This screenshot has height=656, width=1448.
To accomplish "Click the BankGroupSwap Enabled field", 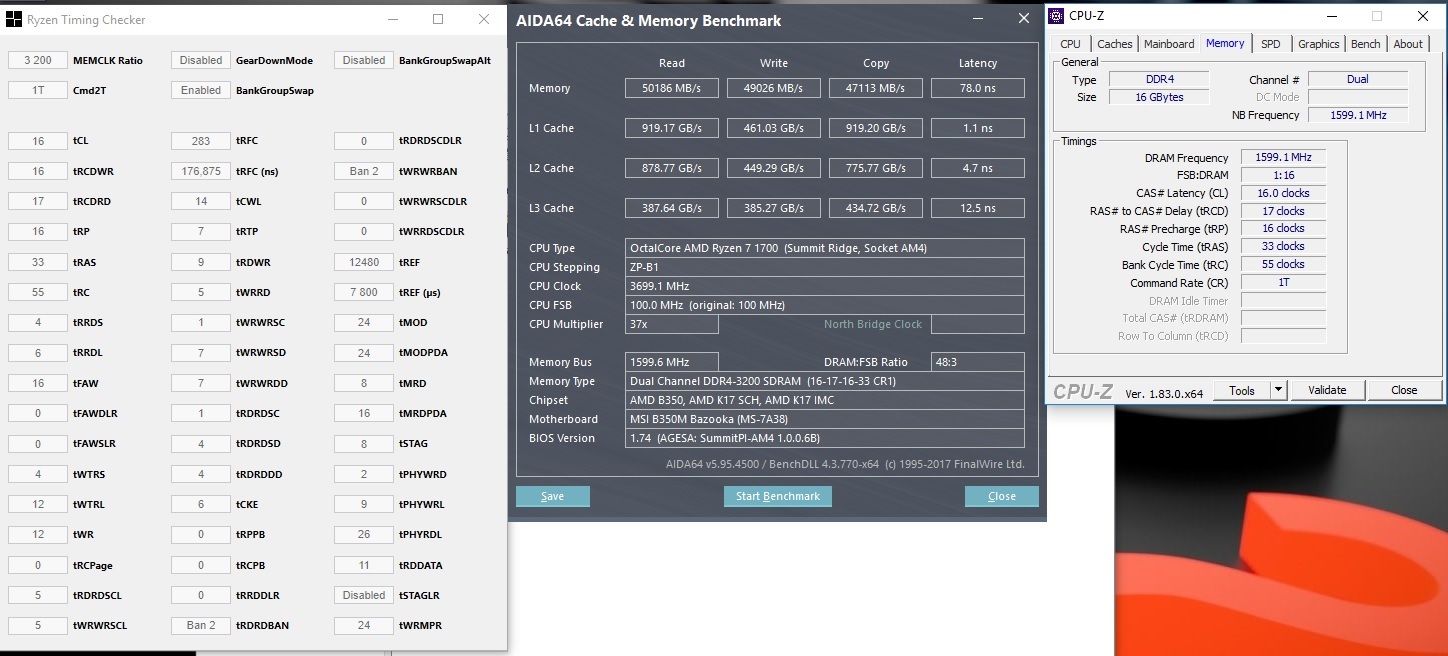I will point(201,90).
